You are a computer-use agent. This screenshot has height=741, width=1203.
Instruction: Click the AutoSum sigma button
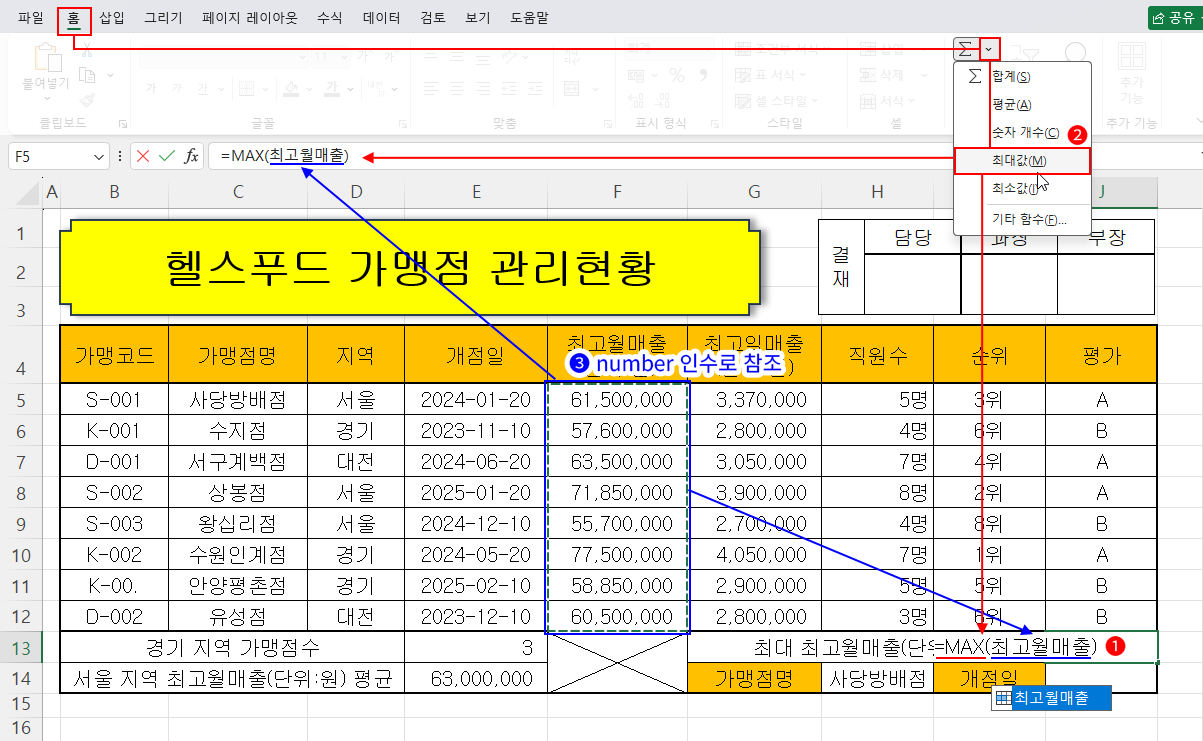point(965,48)
